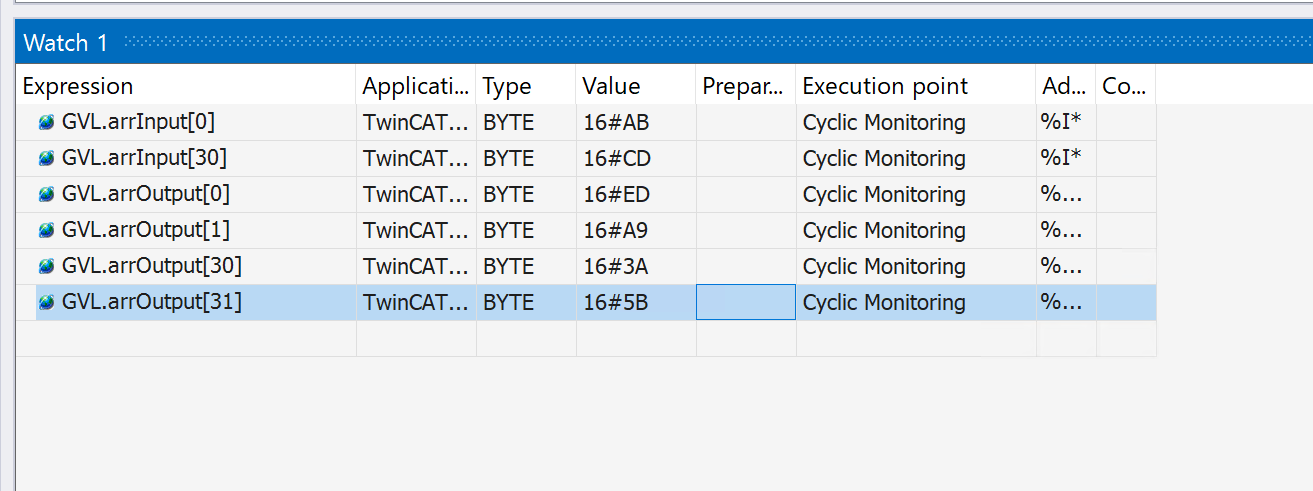This screenshot has height=491, width=1313.
Task: Click the variable icon beside GVL.arrOutput[0]
Action: [x=46, y=195]
